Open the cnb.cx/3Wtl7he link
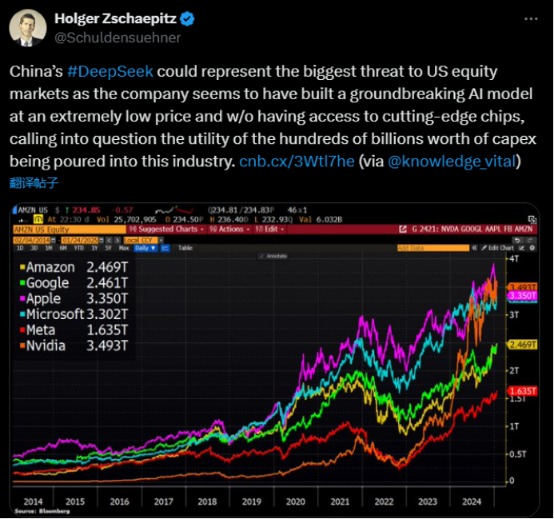 coord(297,161)
